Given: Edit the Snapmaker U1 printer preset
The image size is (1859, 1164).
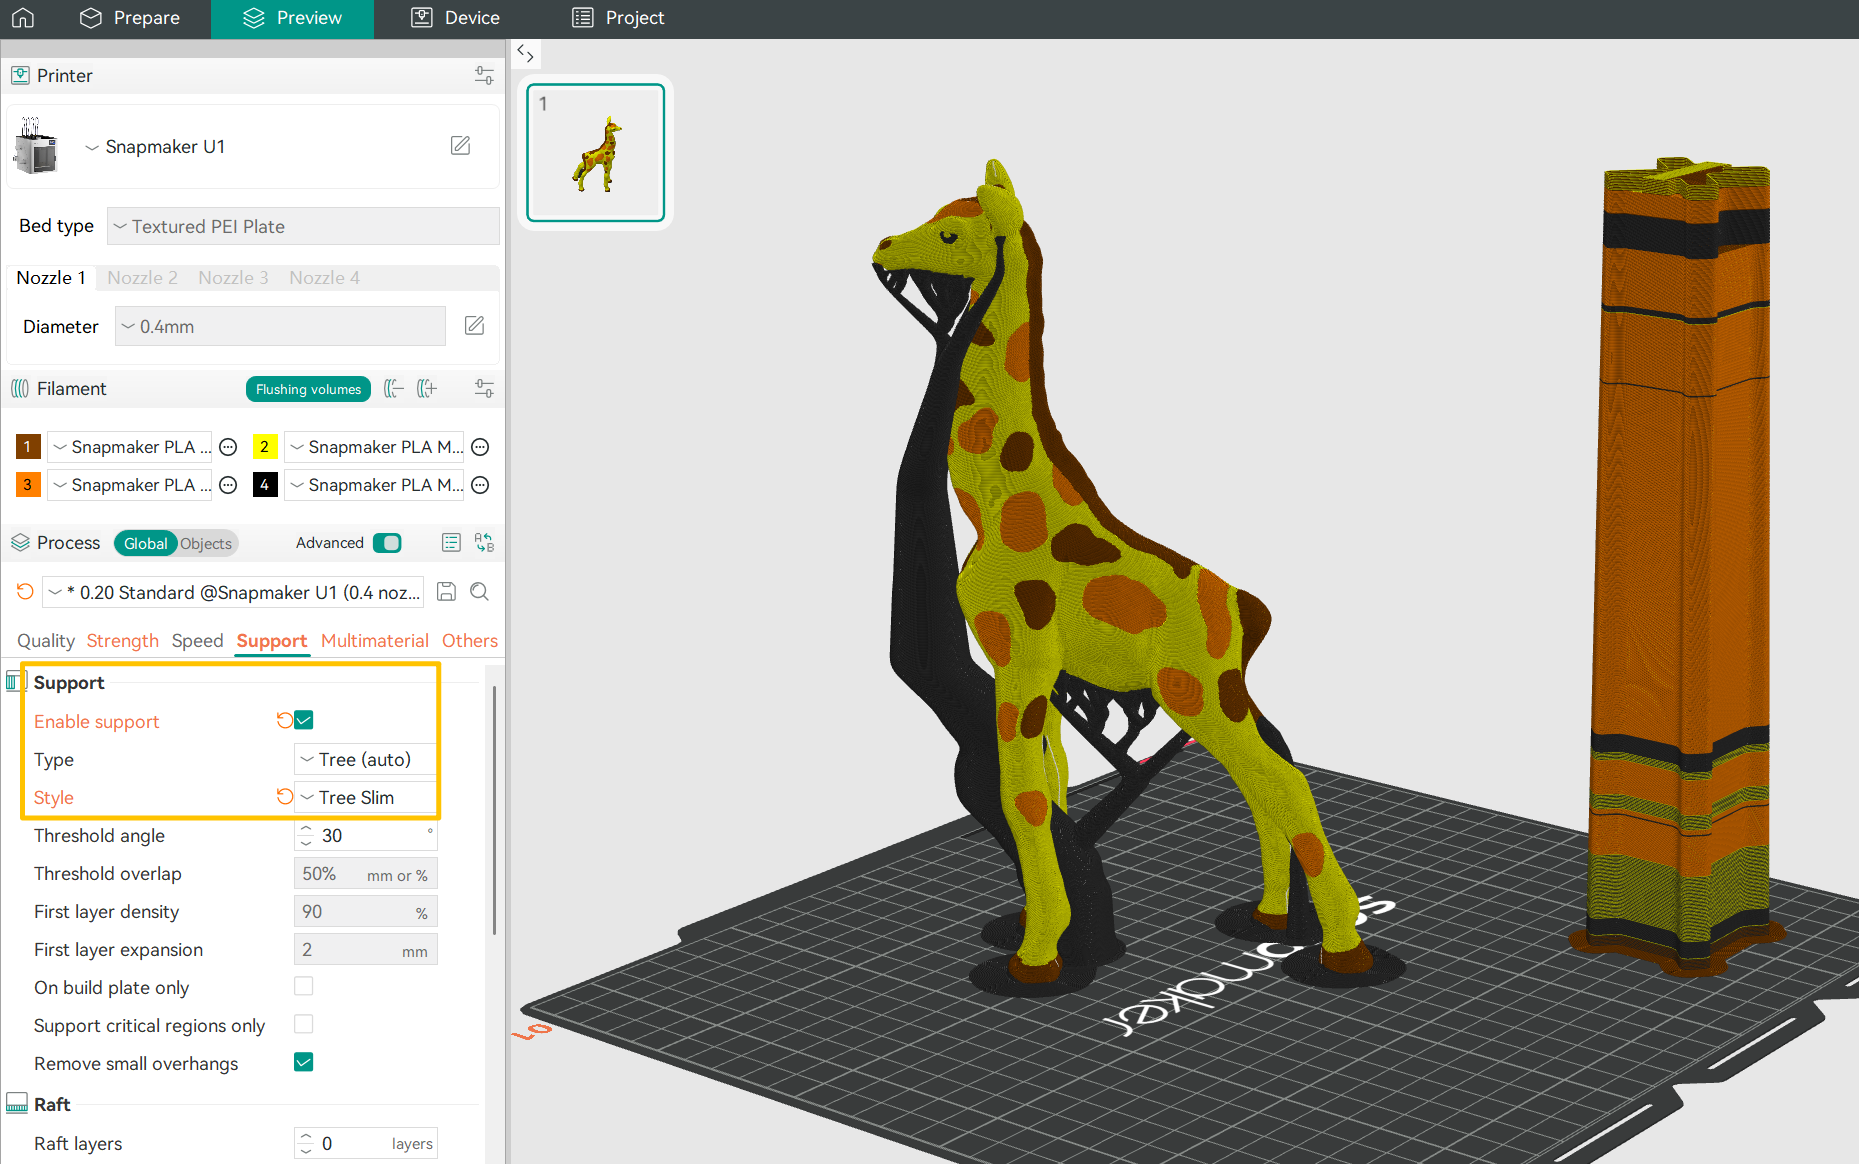Looking at the screenshot, I should [460, 146].
